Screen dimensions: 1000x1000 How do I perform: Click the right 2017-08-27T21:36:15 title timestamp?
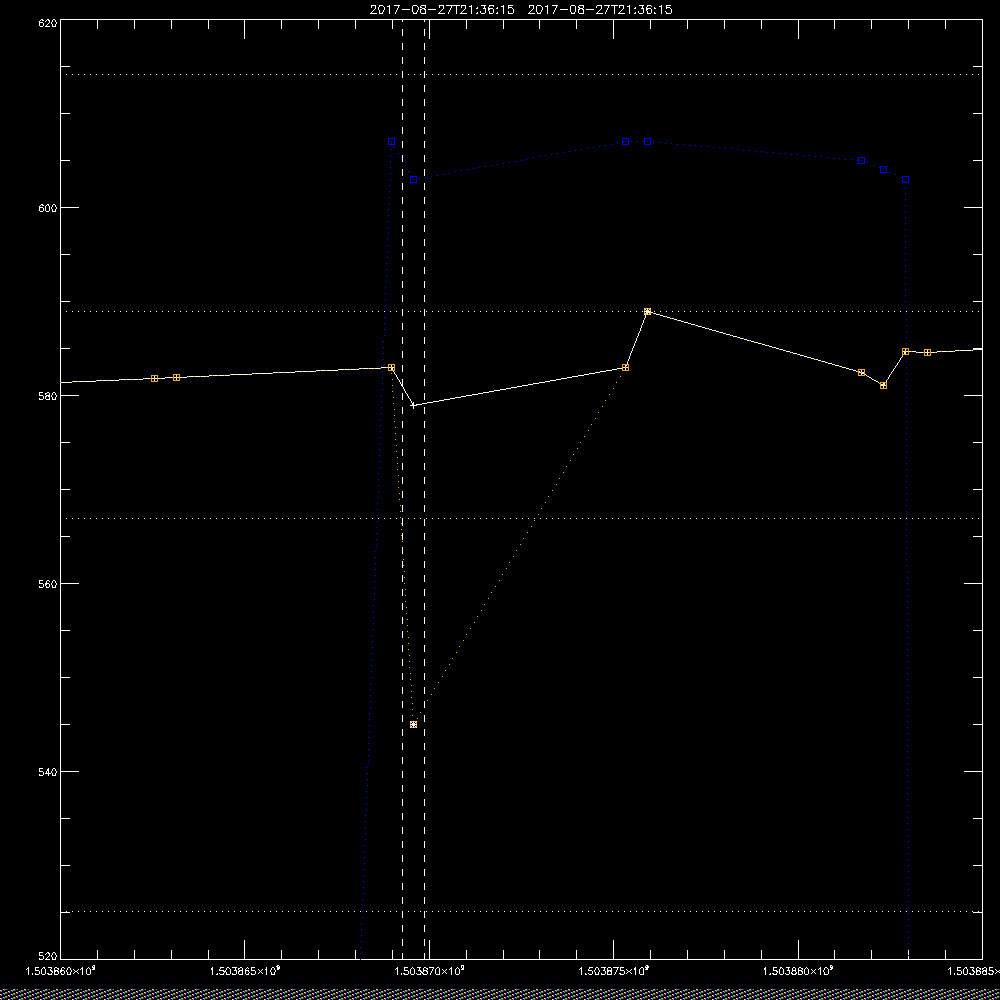tap(600, 10)
